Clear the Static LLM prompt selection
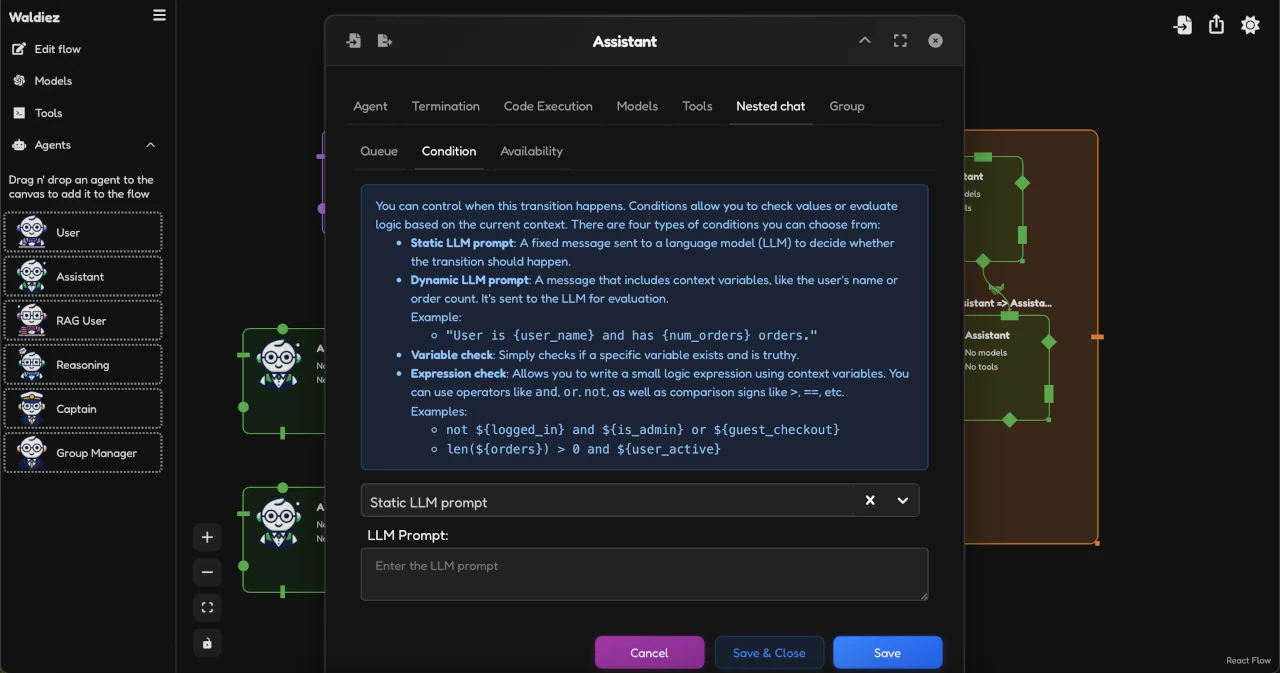This screenshot has width=1280, height=673. tap(870, 501)
